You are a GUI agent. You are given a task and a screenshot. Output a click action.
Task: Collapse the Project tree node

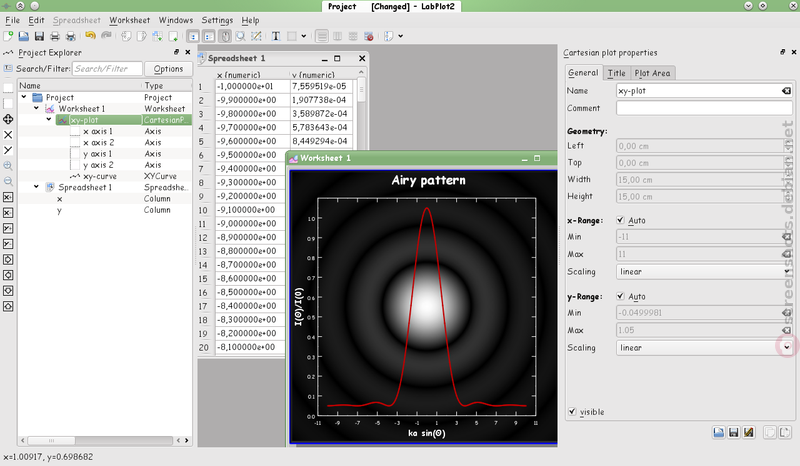[24, 96]
